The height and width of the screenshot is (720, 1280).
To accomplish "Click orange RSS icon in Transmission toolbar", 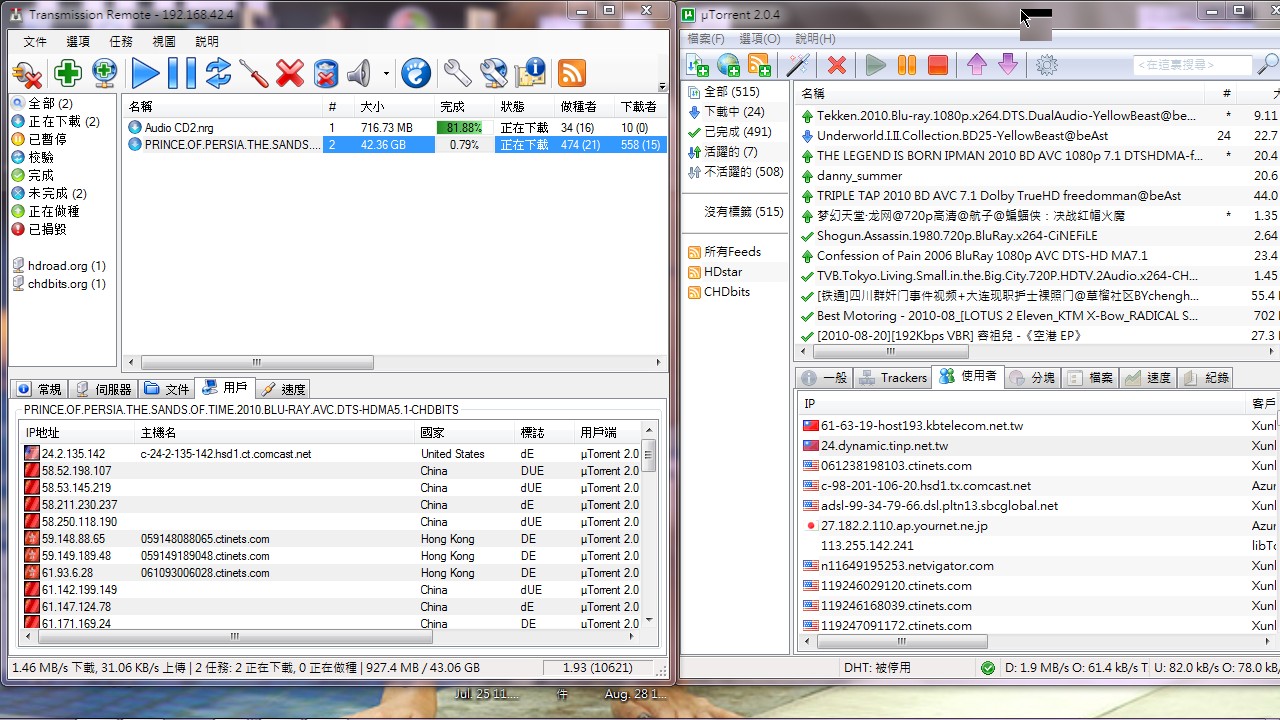I will click(572, 73).
